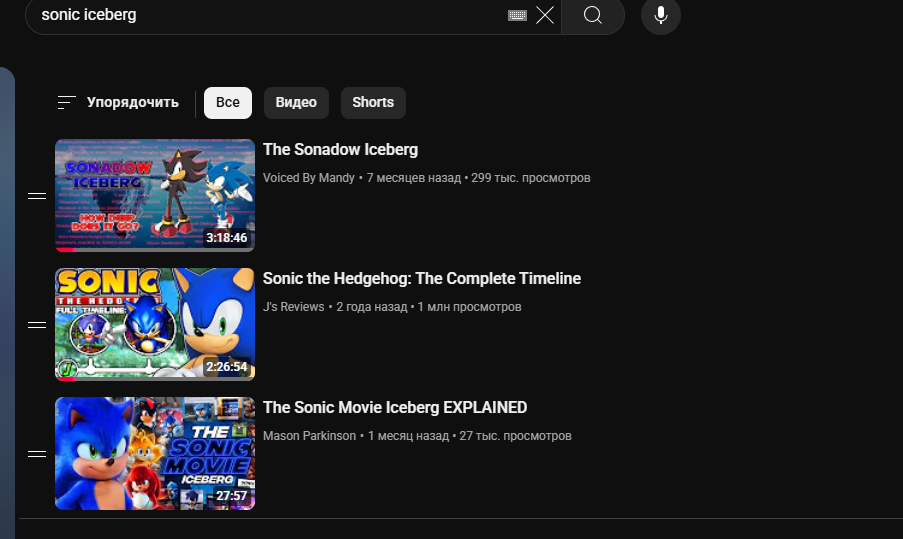Visit the J's Reviews channel
The image size is (903, 539).
click(x=293, y=307)
